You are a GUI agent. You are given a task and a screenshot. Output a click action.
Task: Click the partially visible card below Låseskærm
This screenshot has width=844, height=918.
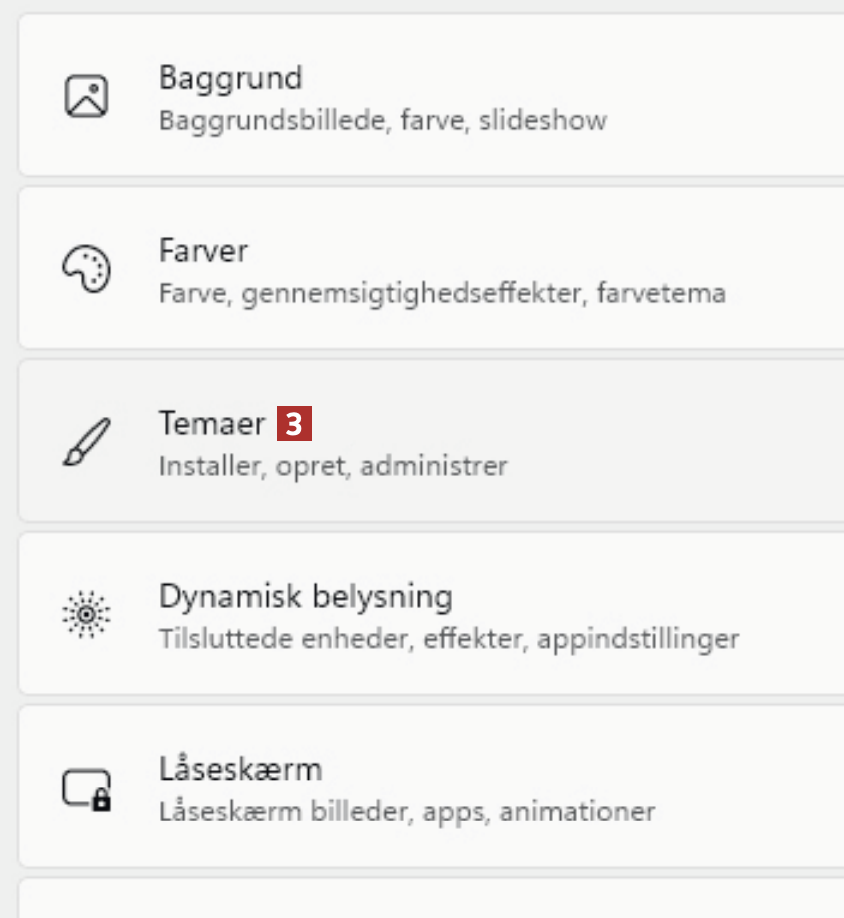(x=430, y=899)
